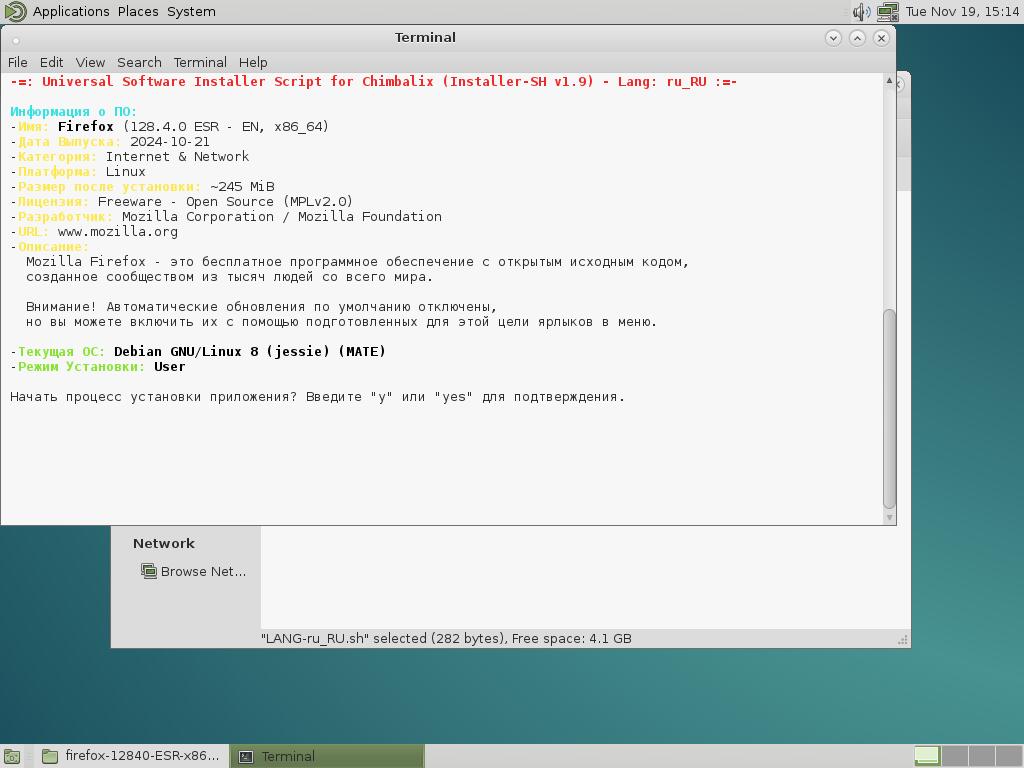This screenshot has height=768, width=1024.
Task: Click the Terminal scrollbar down arrow
Action: click(889, 517)
